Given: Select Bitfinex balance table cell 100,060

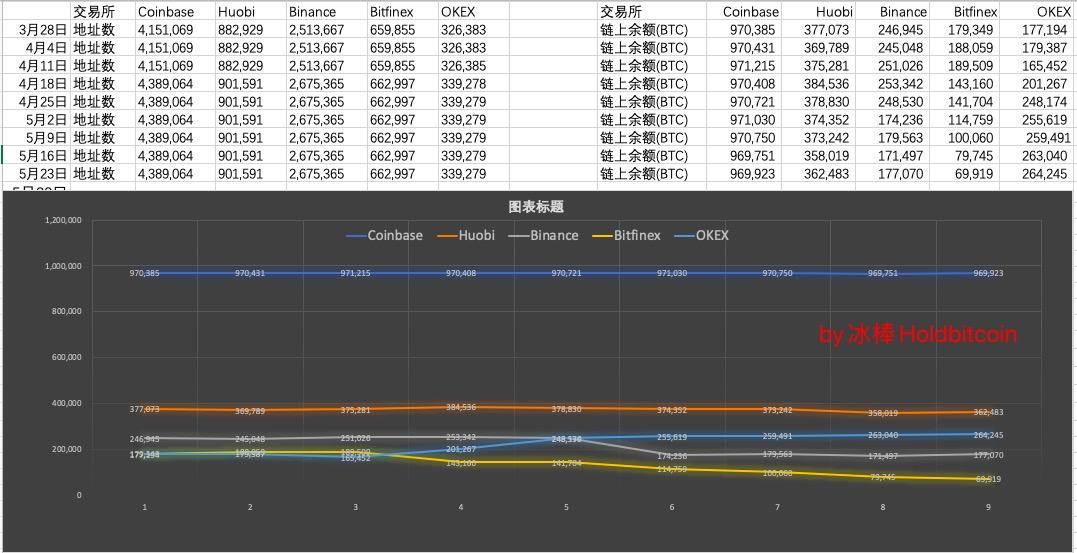Looking at the screenshot, I should click(966, 137).
